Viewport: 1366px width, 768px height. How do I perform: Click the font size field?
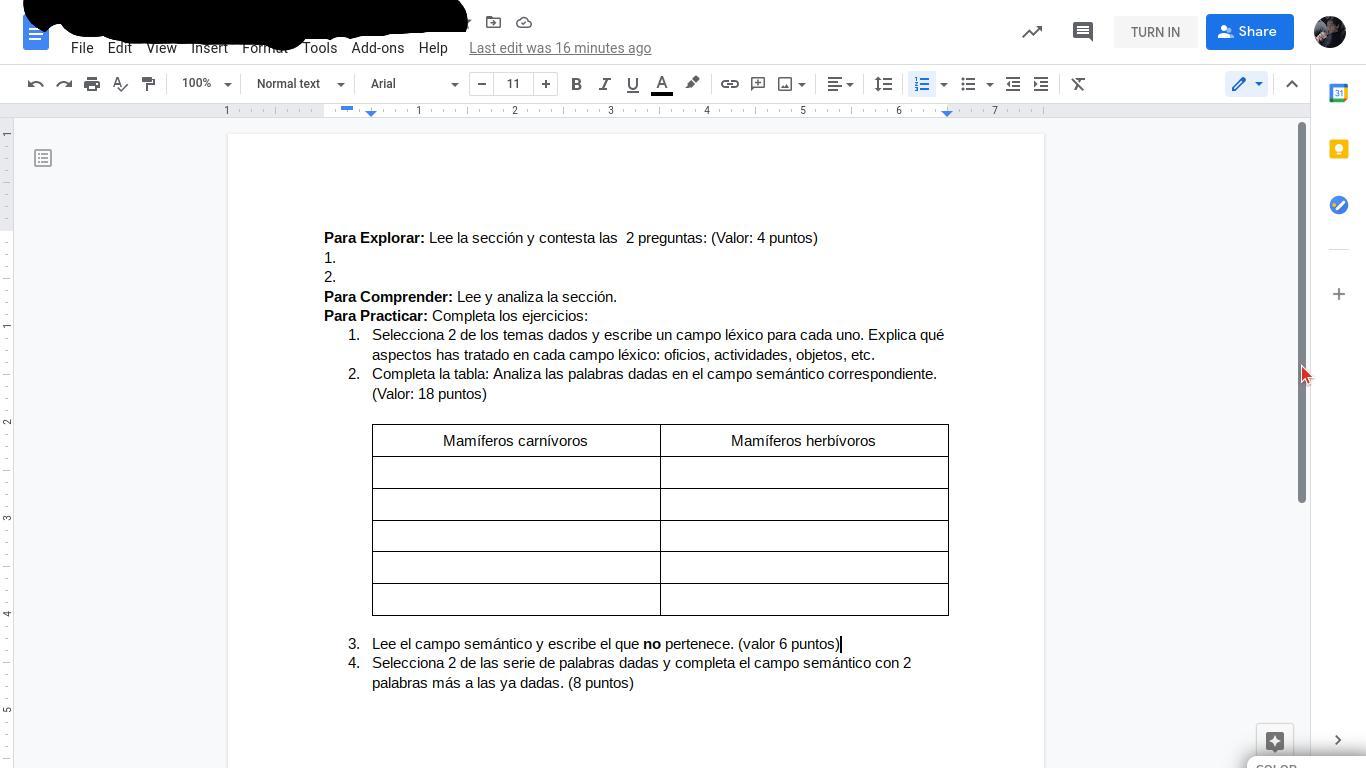click(514, 84)
